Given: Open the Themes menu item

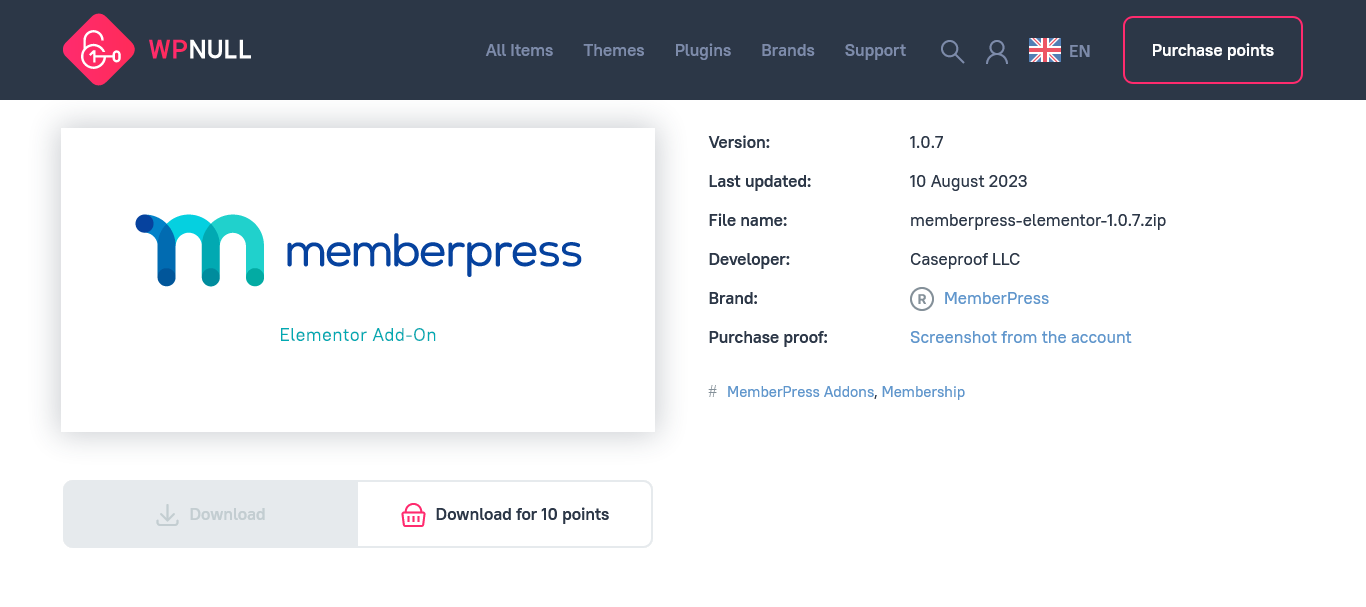Looking at the screenshot, I should 614,51.
